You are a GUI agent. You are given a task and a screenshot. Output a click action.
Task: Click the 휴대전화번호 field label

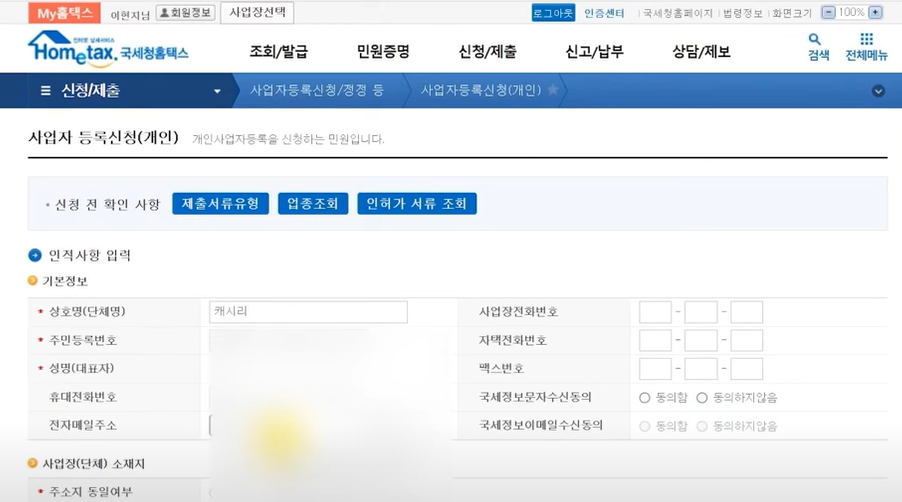pos(83,397)
